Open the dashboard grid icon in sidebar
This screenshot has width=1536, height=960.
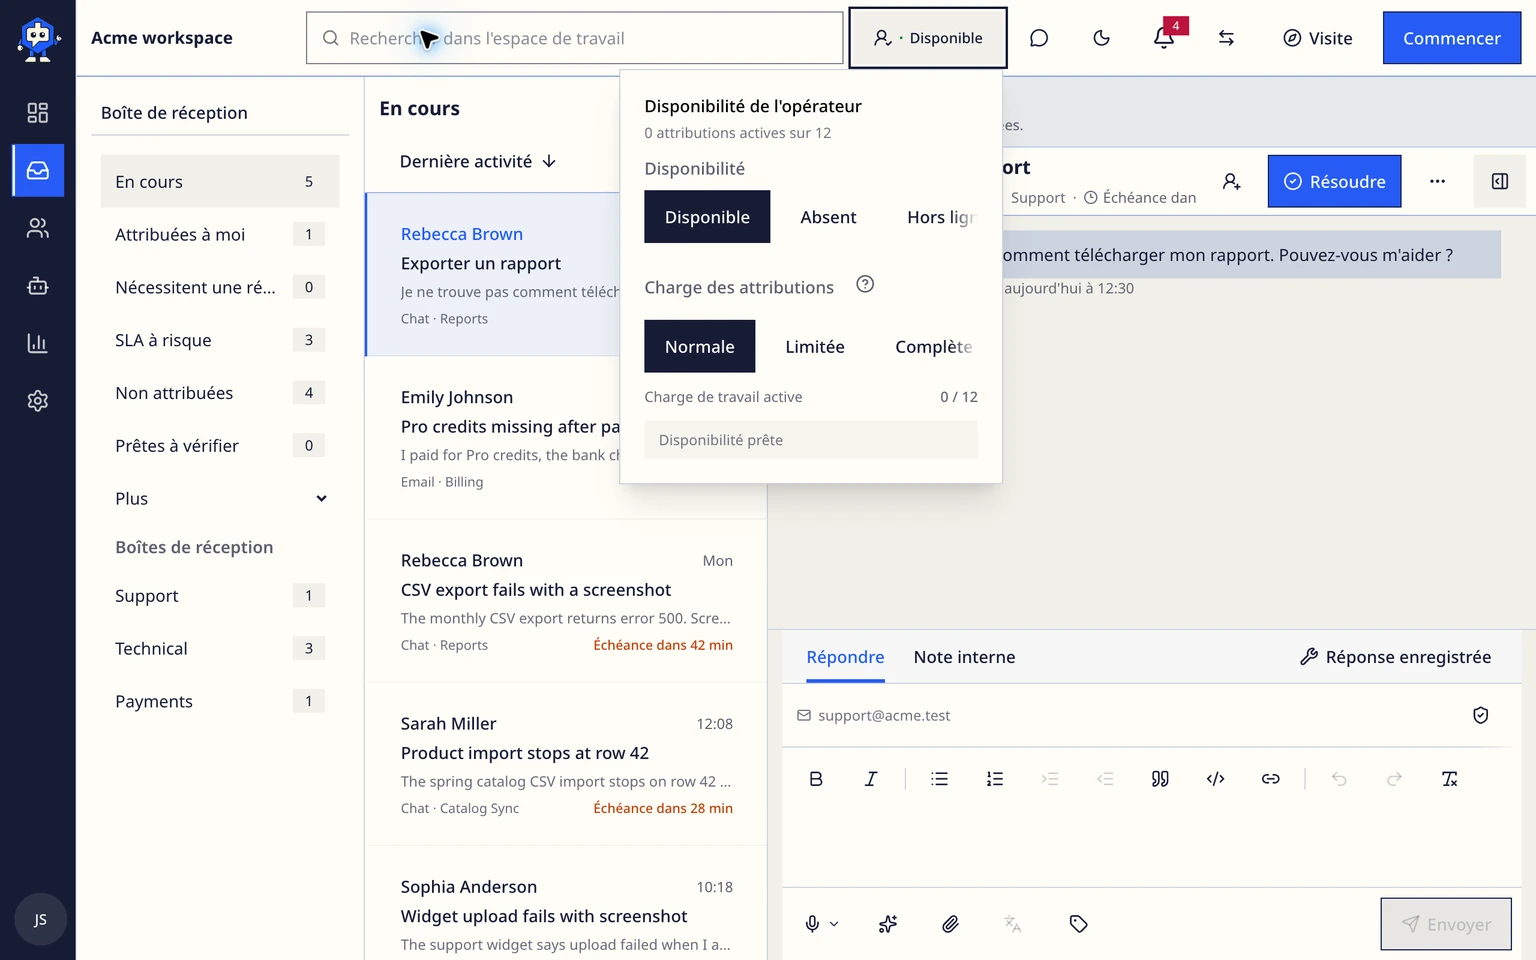pyautogui.click(x=38, y=113)
